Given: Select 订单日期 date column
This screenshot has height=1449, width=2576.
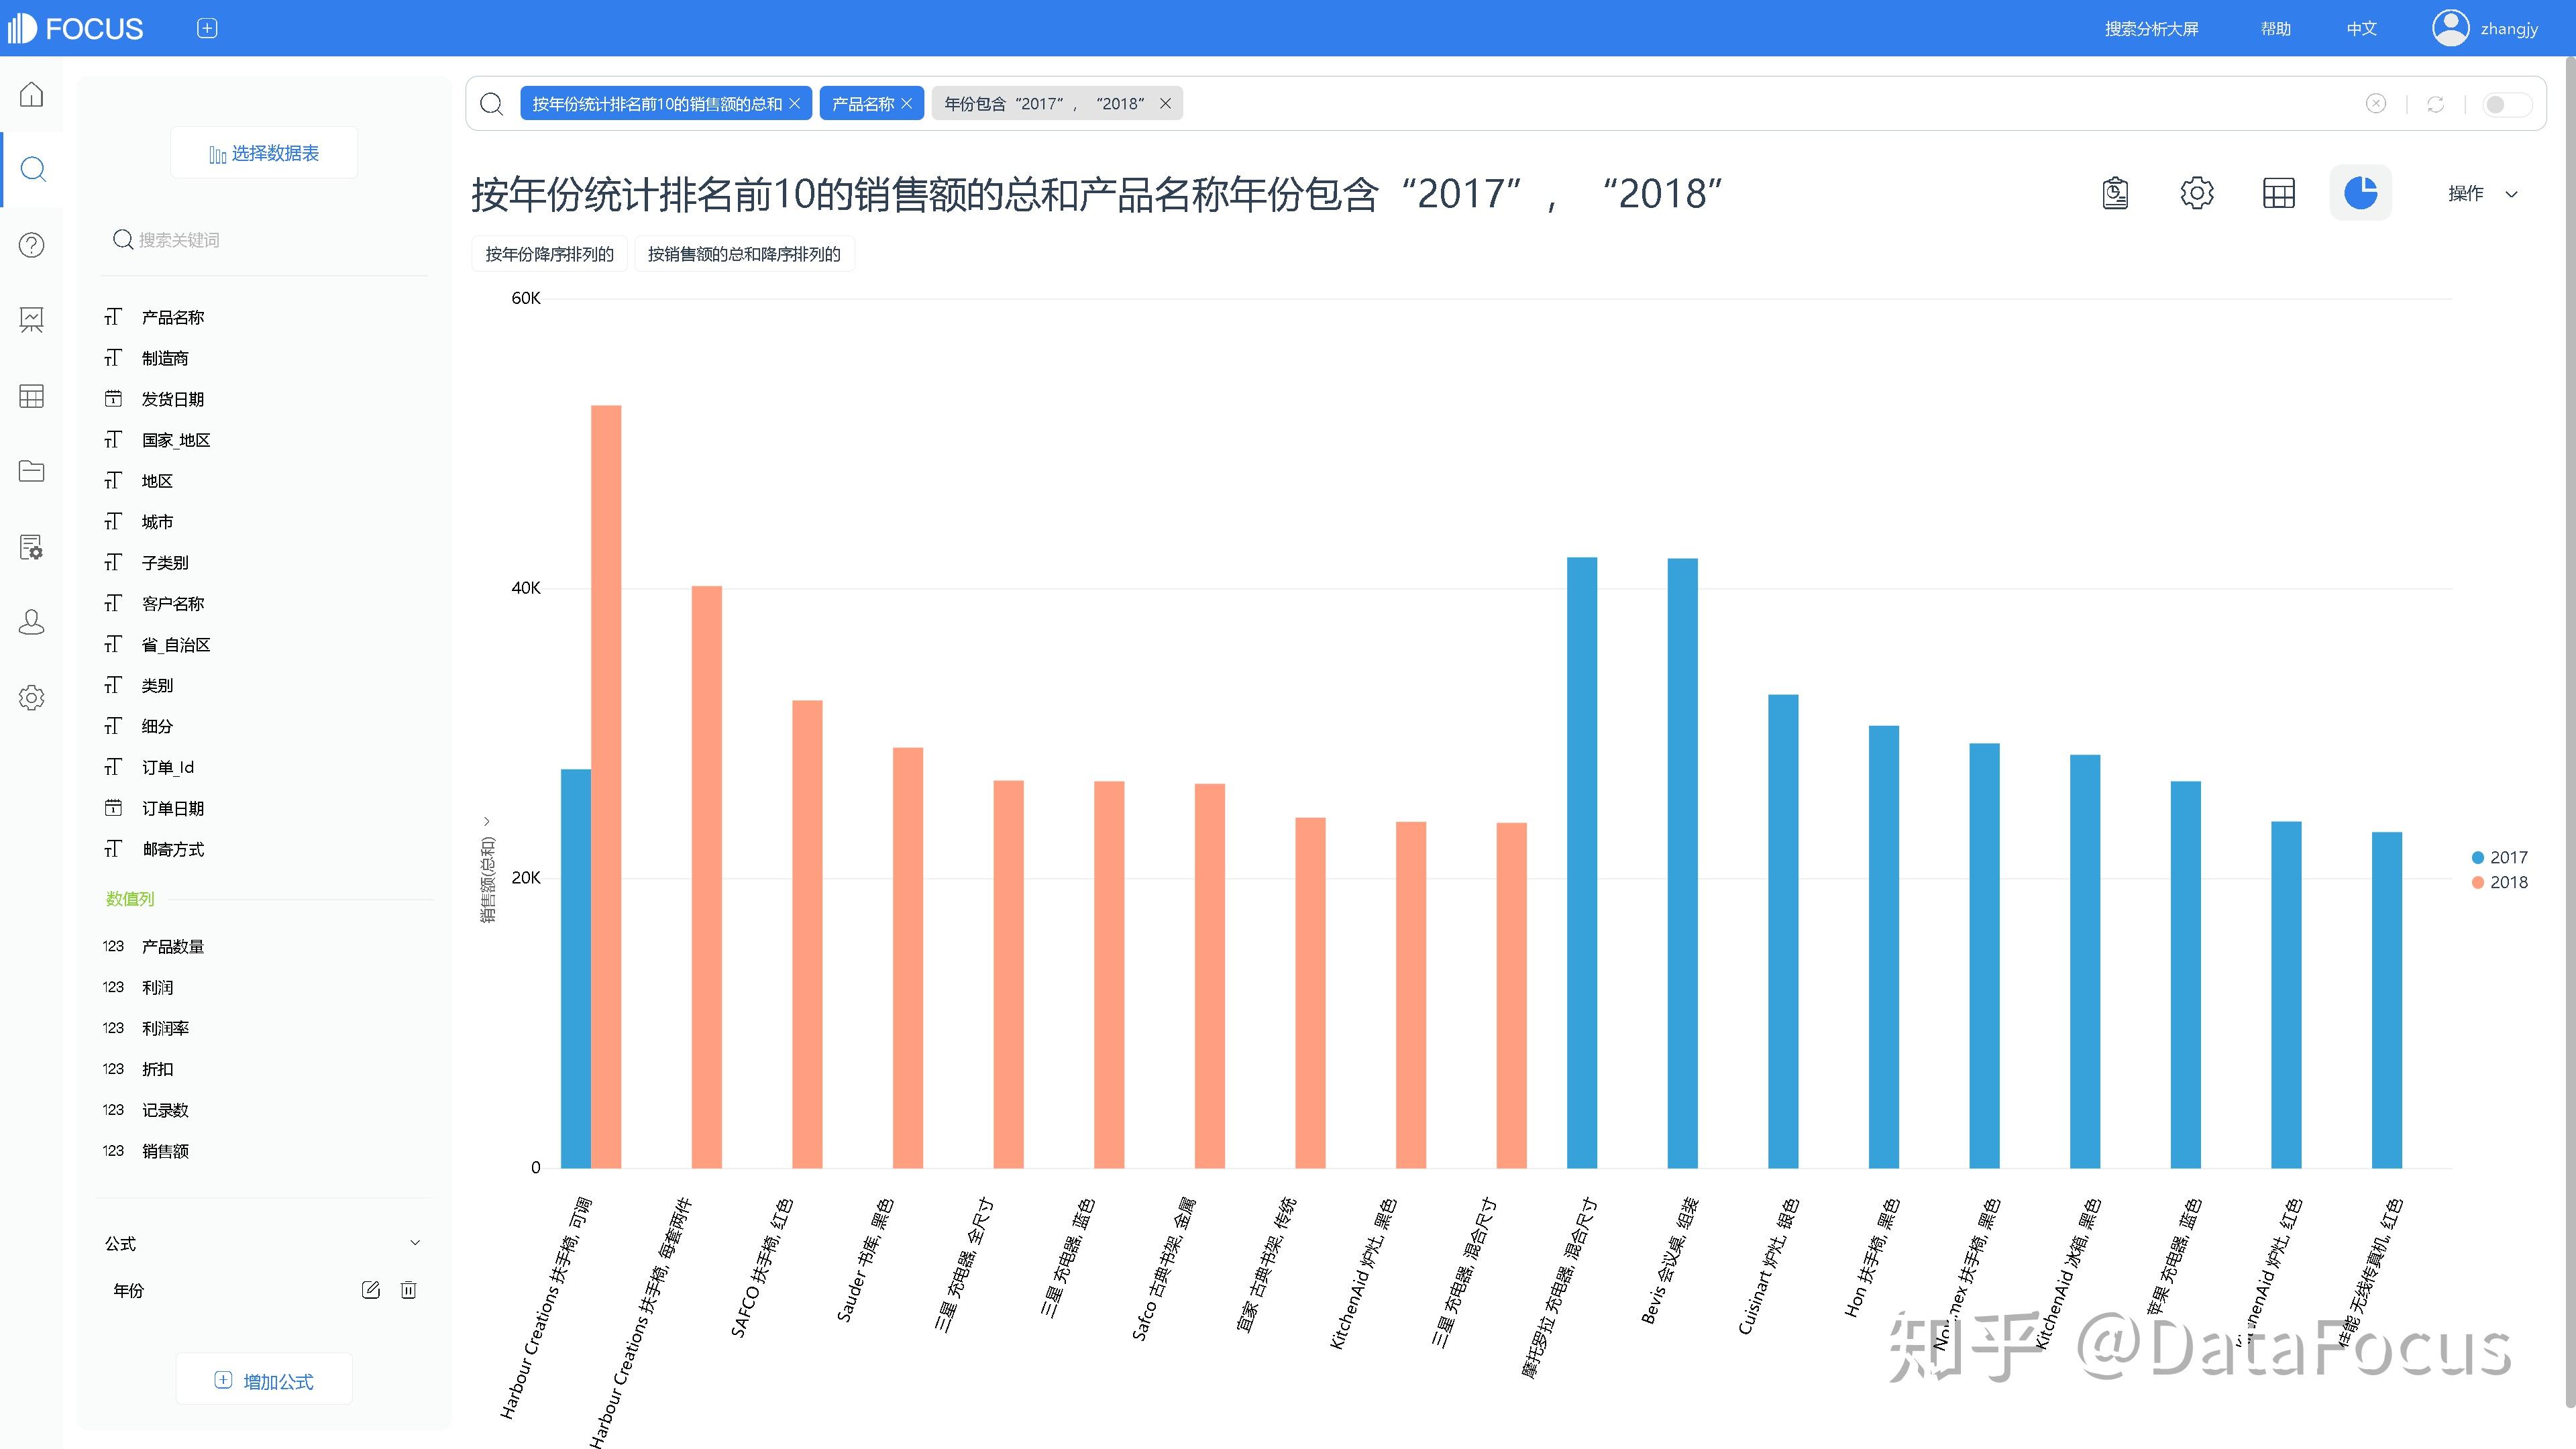Looking at the screenshot, I should 172,808.
